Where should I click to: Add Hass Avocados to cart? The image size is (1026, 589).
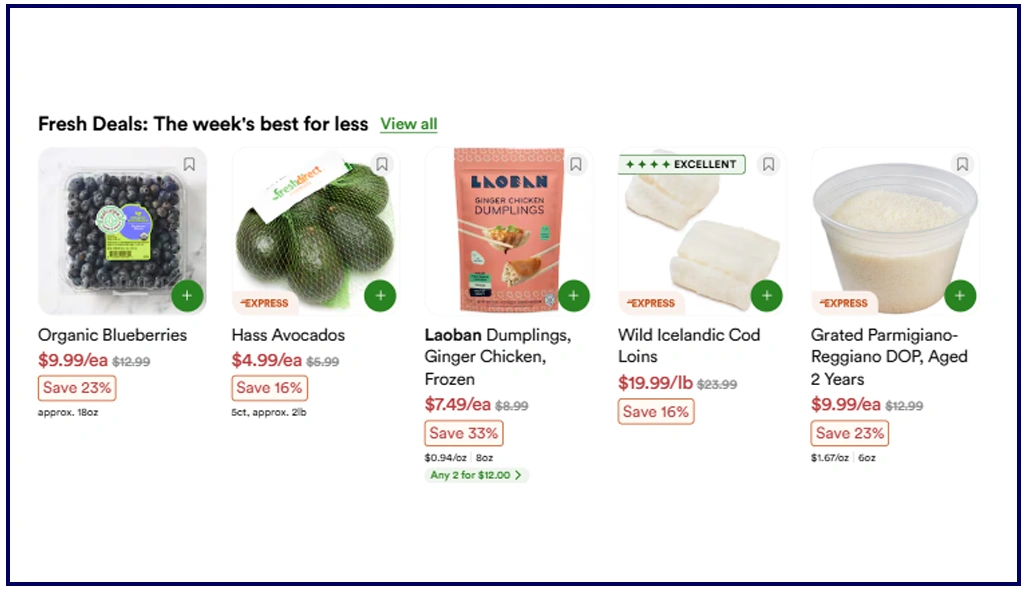coord(380,296)
